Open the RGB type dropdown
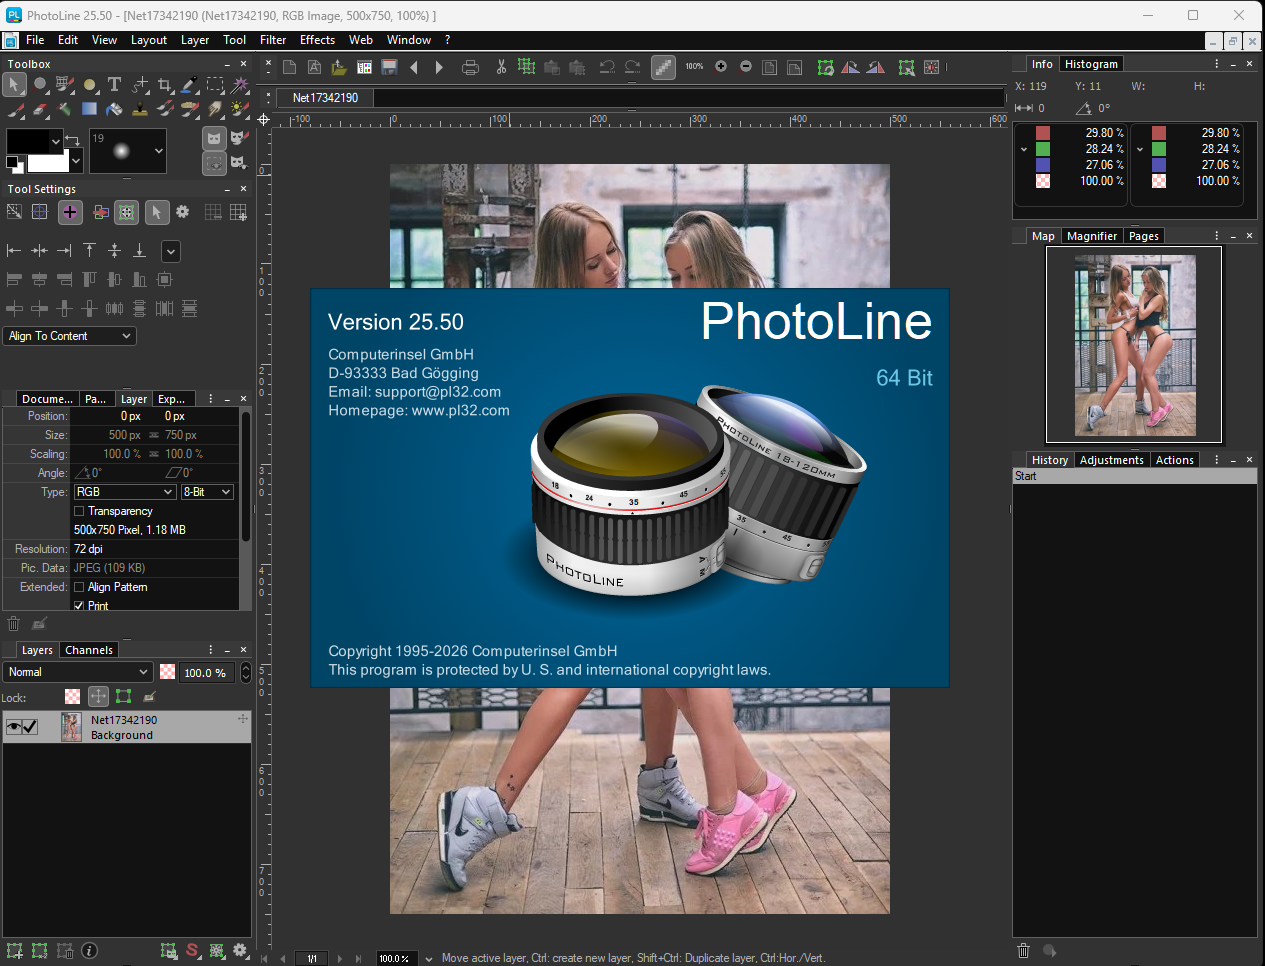The width and height of the screenshot is (1265, 966). pyautogui.click(x=125, y=492)
